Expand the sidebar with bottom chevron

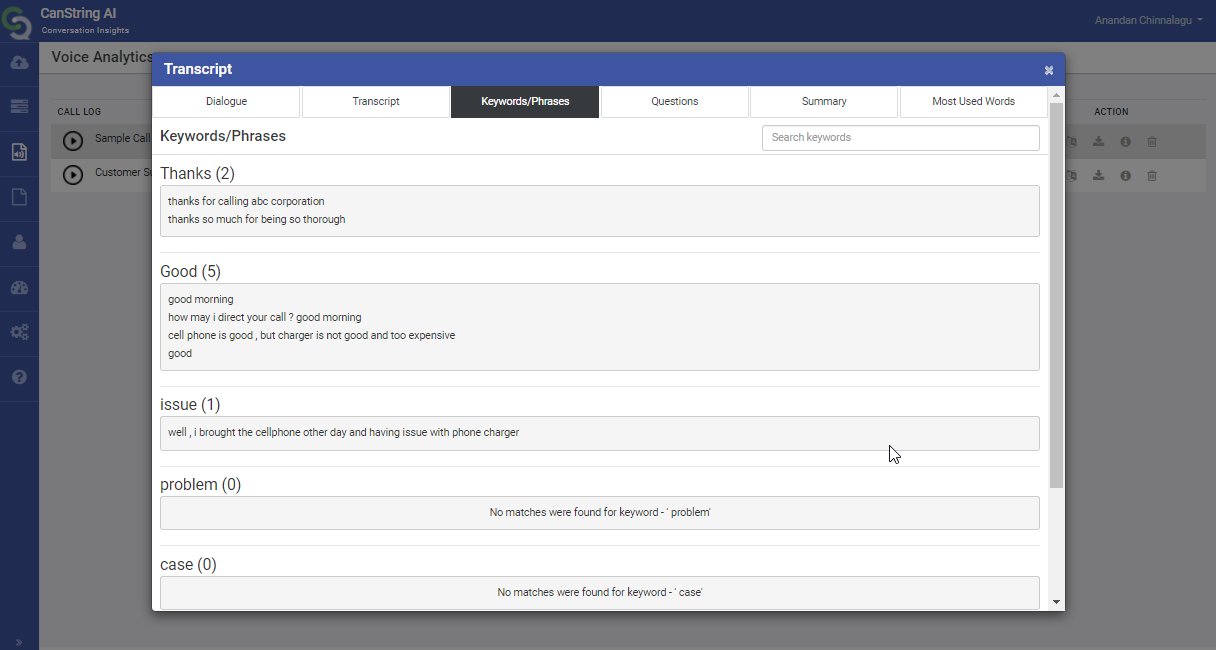click(19, 641)
